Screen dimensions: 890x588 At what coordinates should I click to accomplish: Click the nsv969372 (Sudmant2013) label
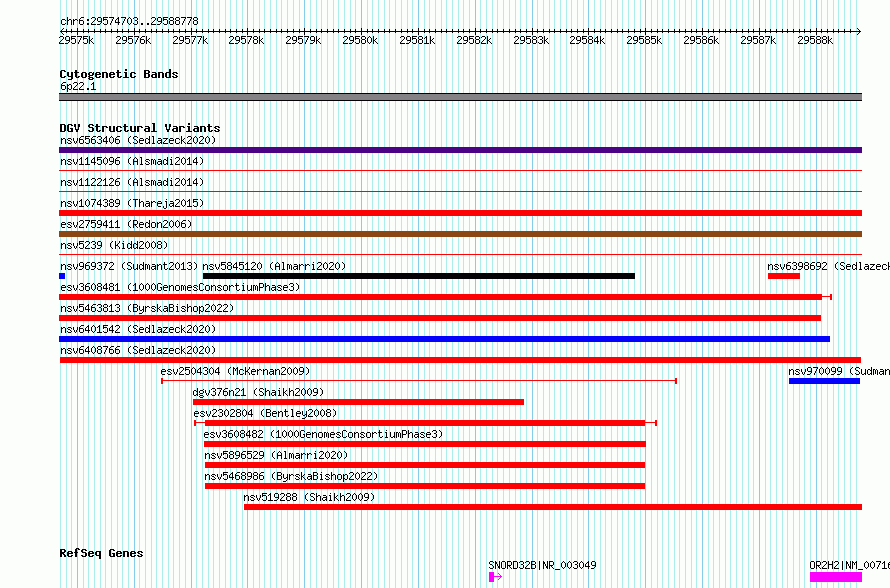coord(129,266)
